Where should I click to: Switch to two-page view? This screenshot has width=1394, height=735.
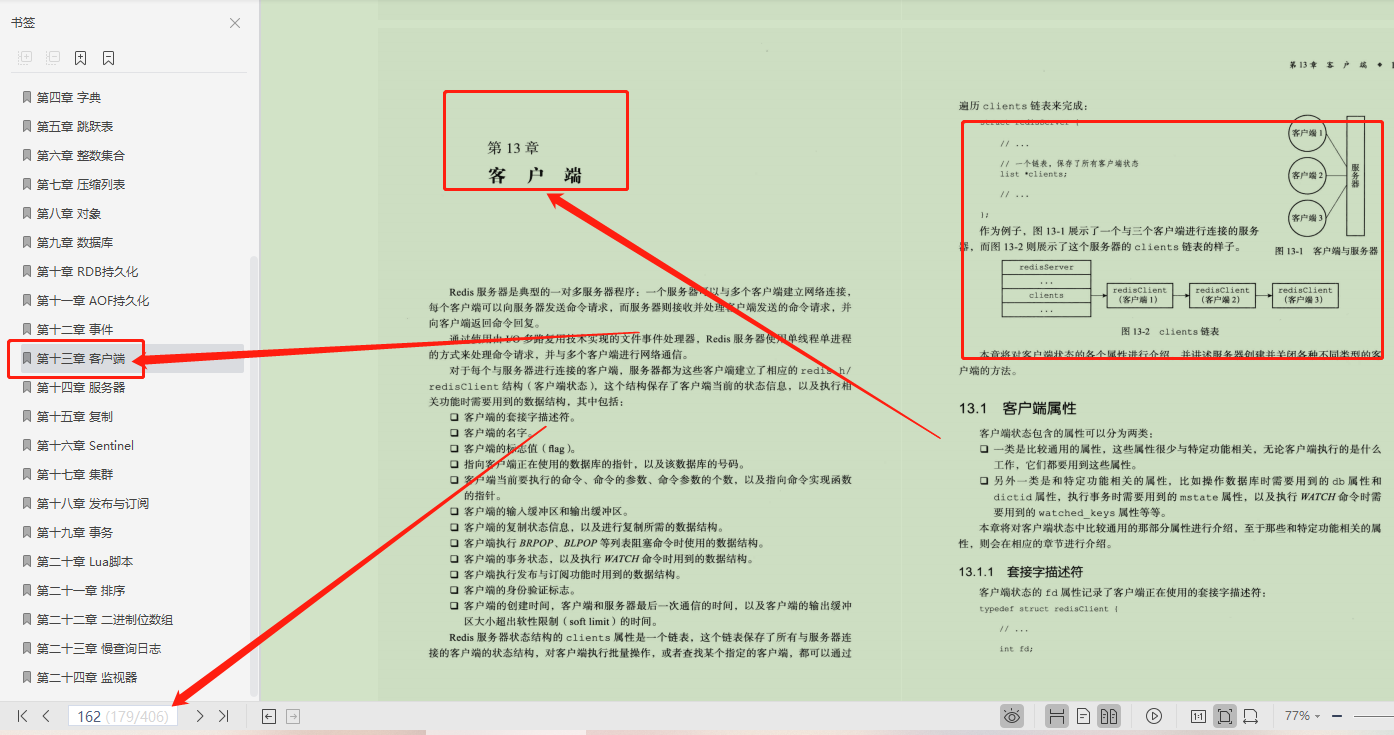(1108, 716)
